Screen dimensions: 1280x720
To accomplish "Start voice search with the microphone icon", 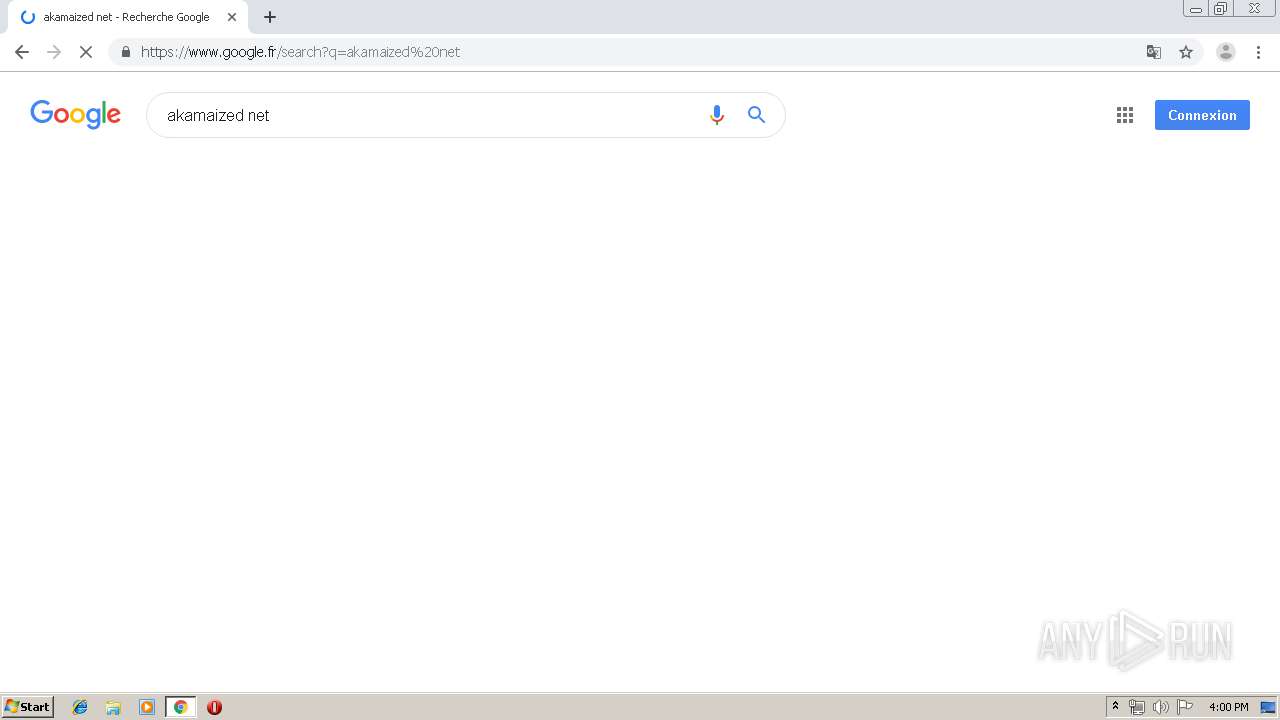I will coord(716,115).
